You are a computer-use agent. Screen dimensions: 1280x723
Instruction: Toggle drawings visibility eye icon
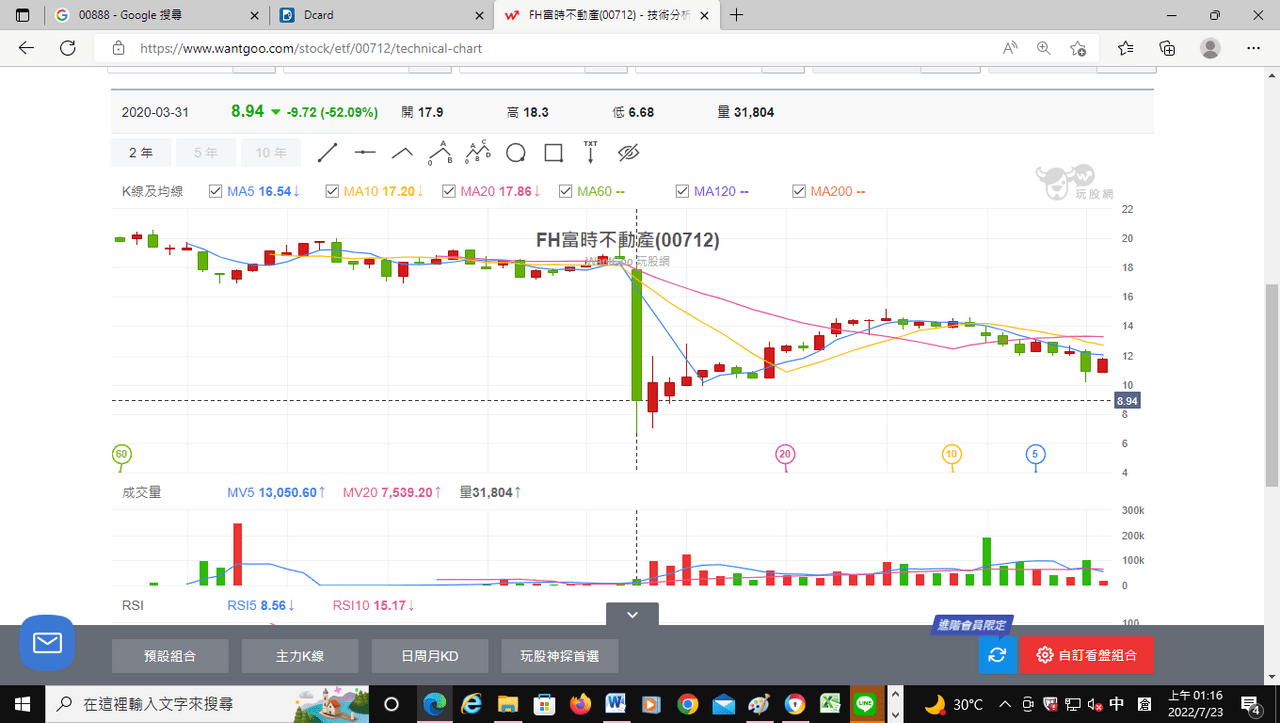(x=628, y=153)
